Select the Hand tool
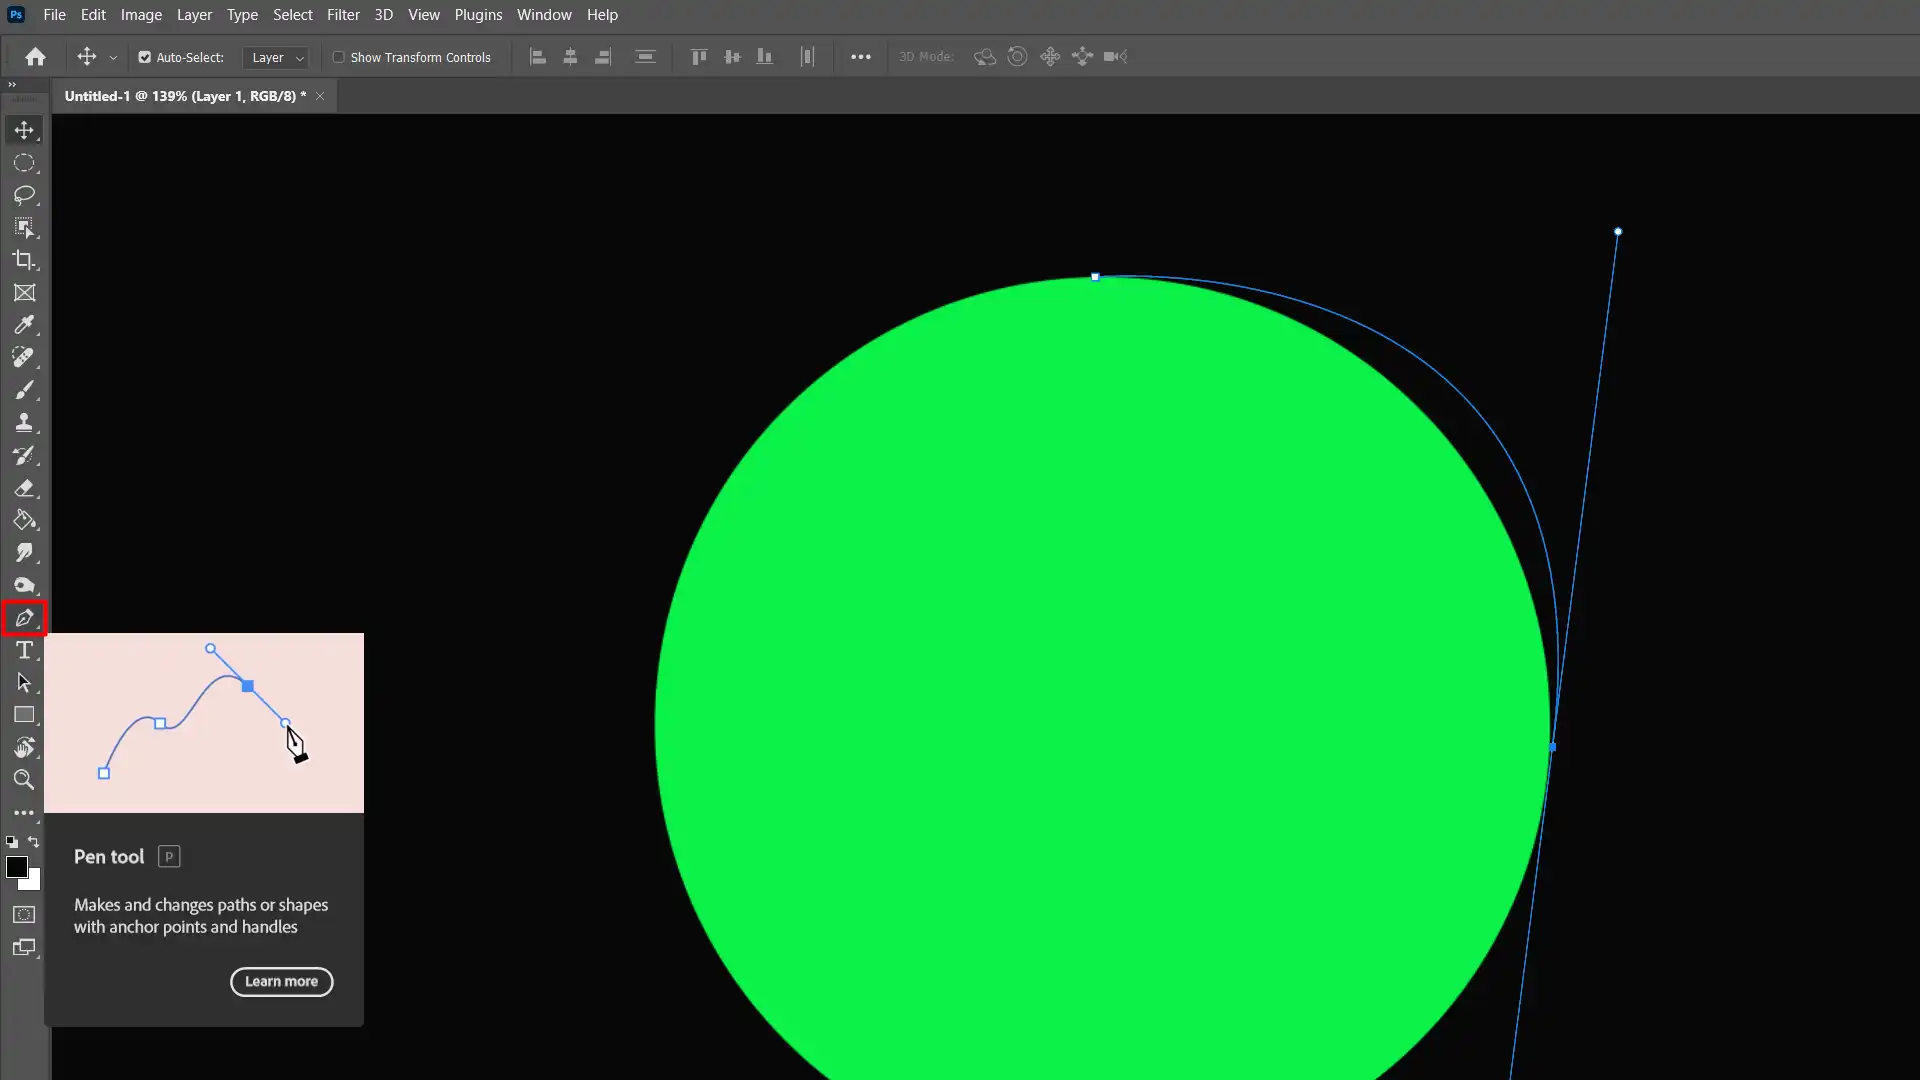This screenshot has width=1920, height=1080. click(x=24, y=747)
